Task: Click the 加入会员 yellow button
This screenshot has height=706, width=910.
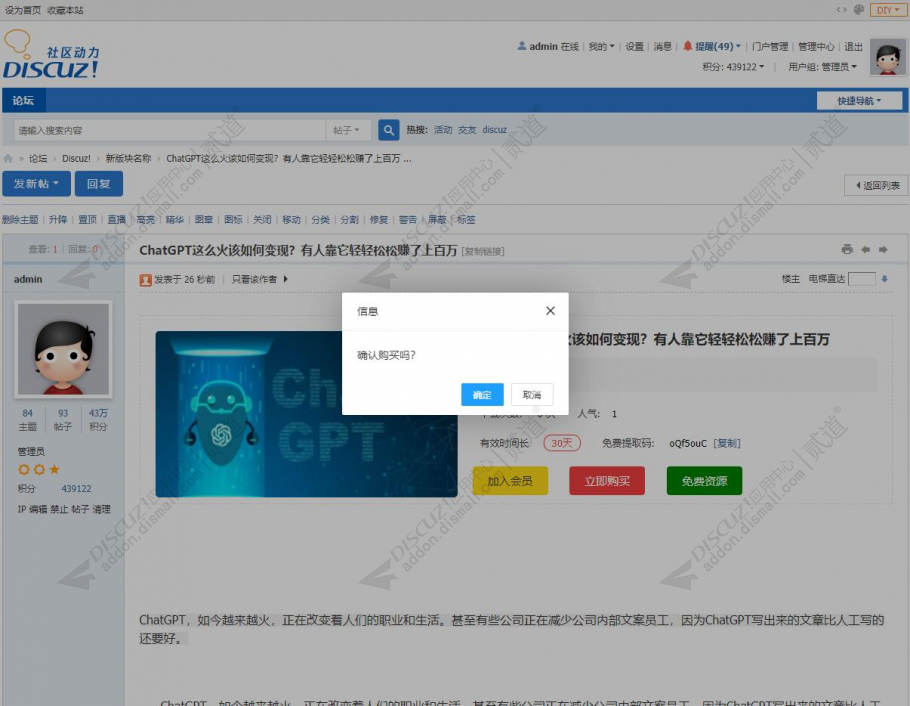Action: click(510, 481)
